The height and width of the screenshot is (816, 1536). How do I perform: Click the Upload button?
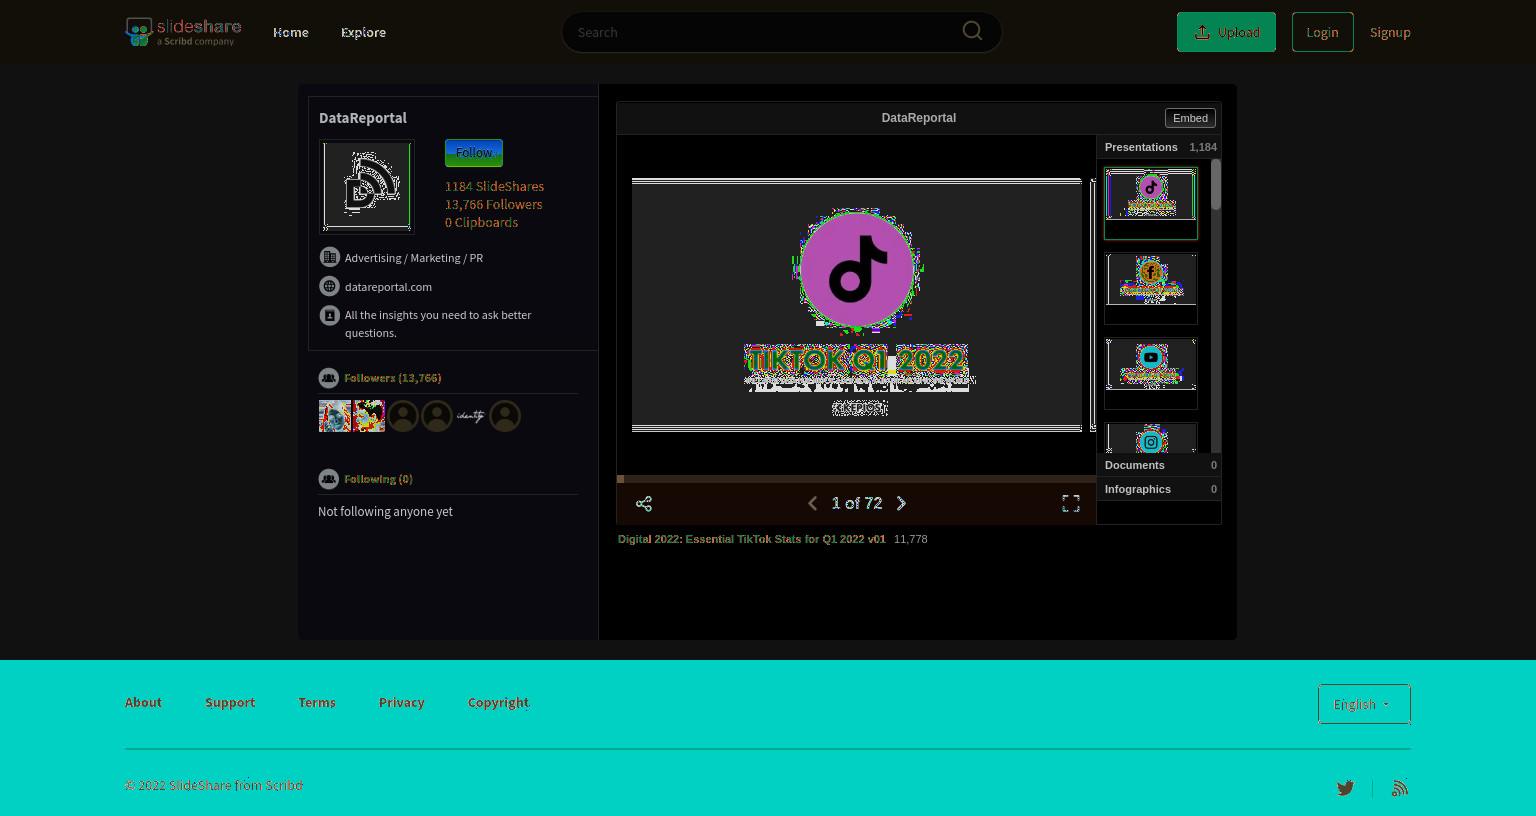tap(1226, 32)
